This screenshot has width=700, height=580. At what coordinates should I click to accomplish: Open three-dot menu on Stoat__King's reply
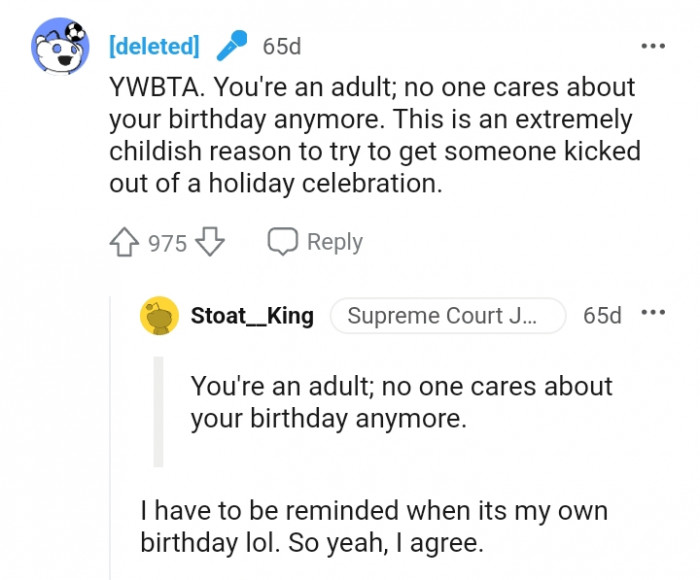point(652,314)
